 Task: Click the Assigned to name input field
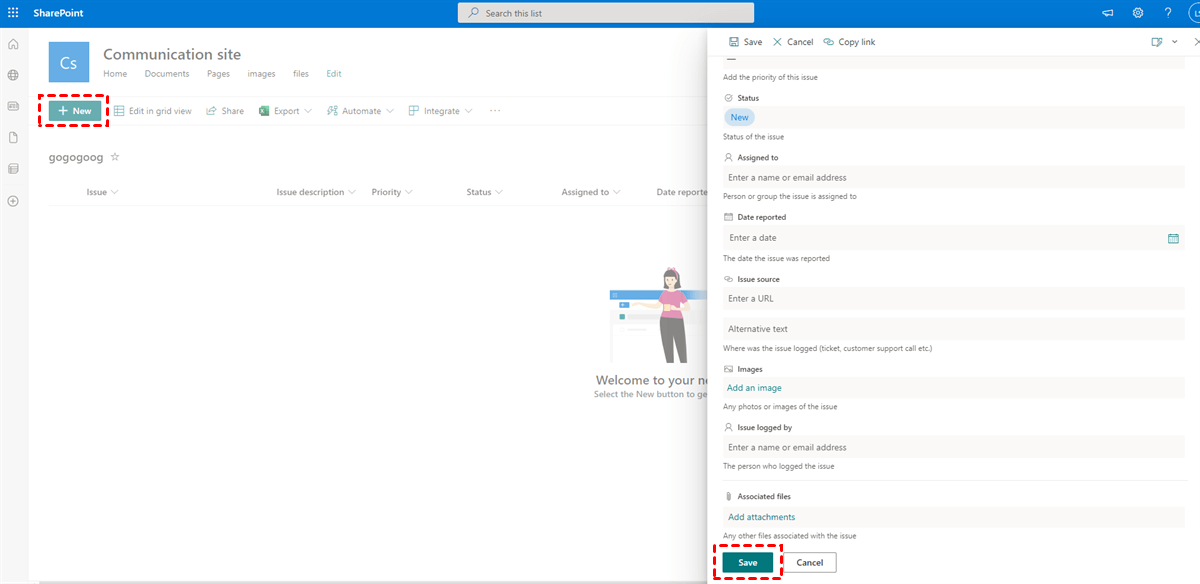click(950, 178)
